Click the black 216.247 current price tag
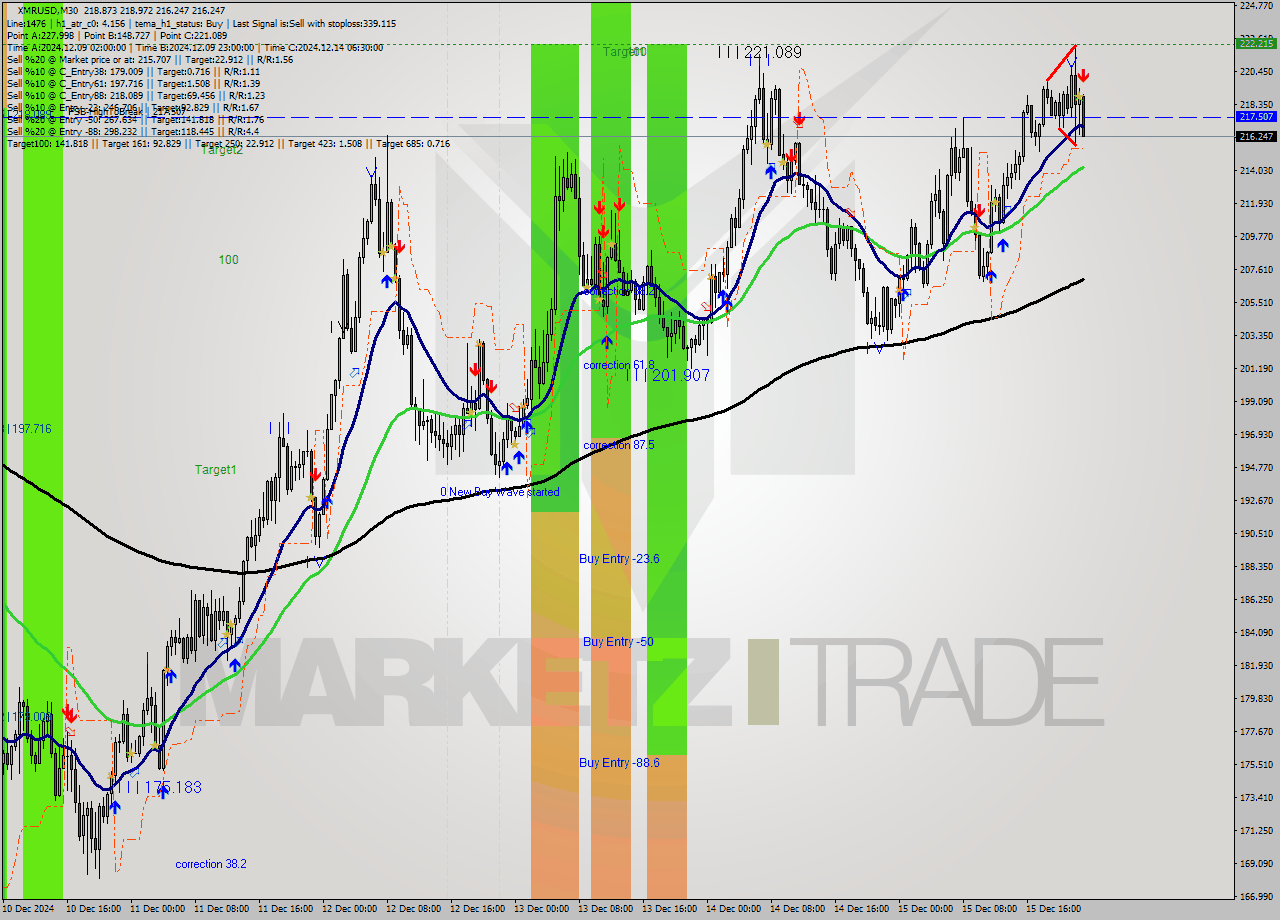Screen dimensions: 1280x920 (1256, 136)
